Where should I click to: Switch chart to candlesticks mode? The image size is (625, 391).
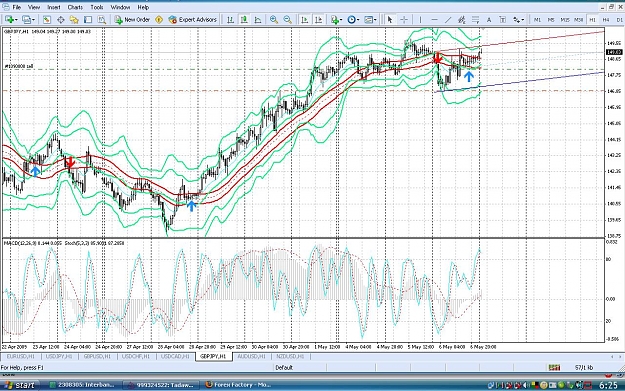pos(244,20)
